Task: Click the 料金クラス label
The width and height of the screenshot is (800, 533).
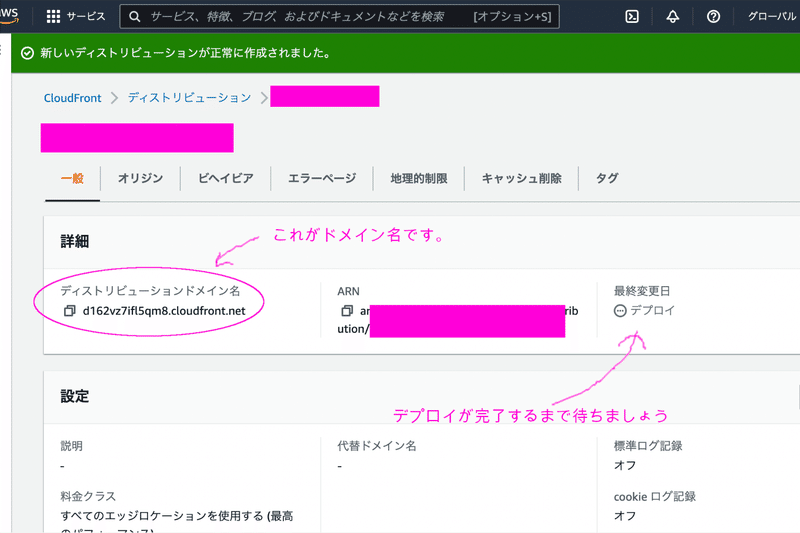Action: 88,496
